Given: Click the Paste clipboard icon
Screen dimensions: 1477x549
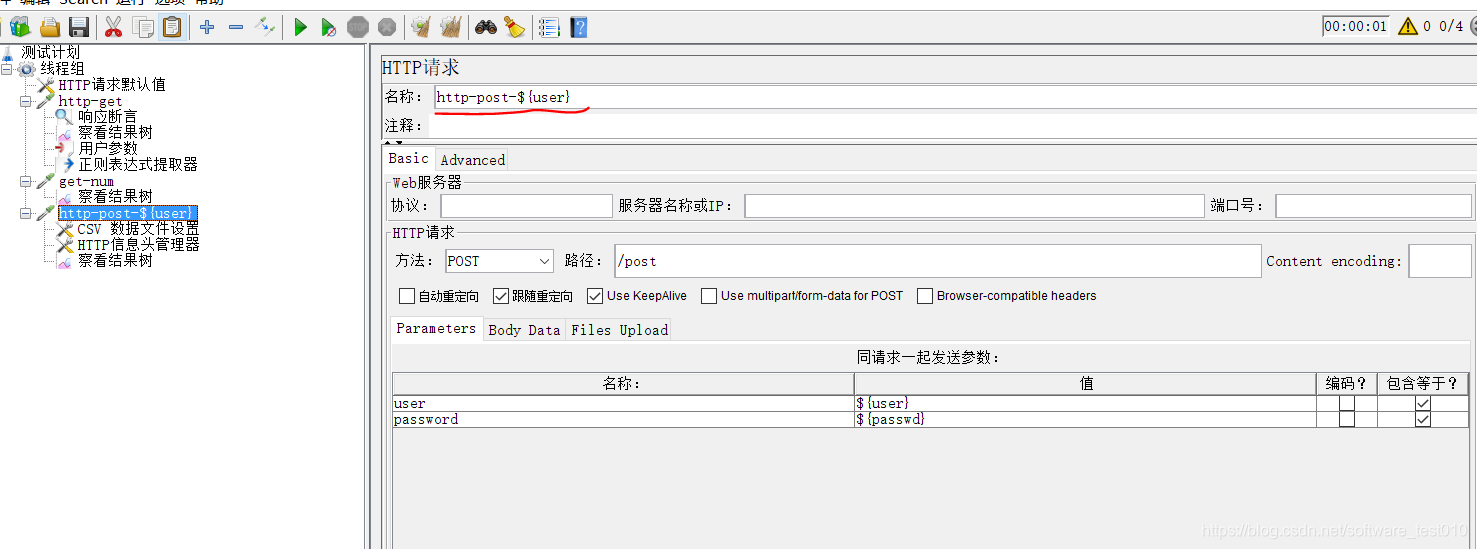Looking at the screenshot, I should tap(172, 27).
